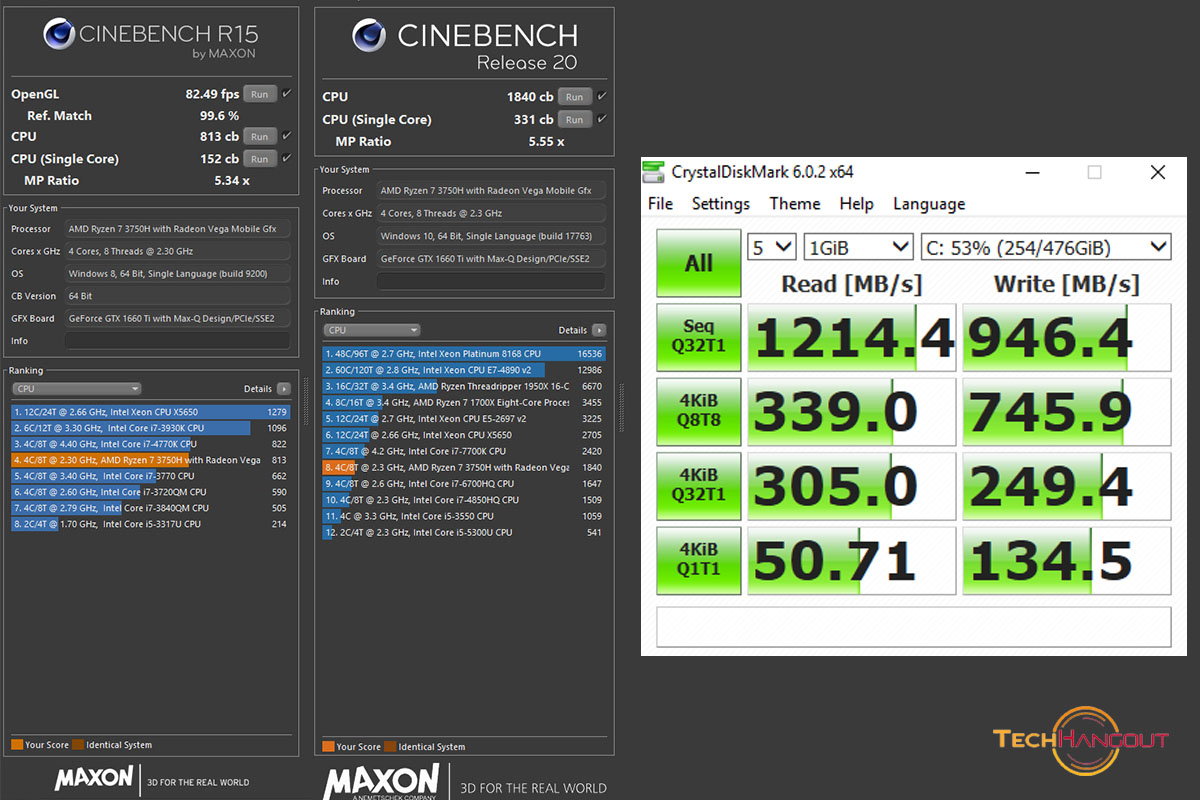The image size is (1200, 800).
Task: Run CPU (Single Core) test in Cinebench R20
Action: [x=574, y=119]
